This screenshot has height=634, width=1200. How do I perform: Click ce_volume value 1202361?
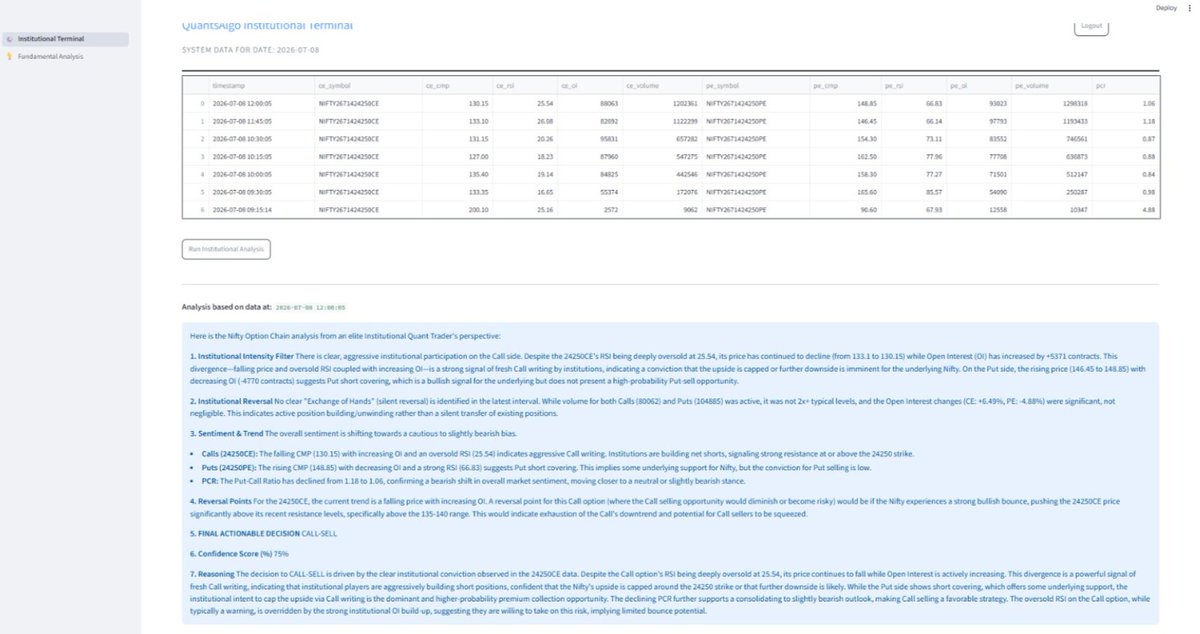(660, 103)
